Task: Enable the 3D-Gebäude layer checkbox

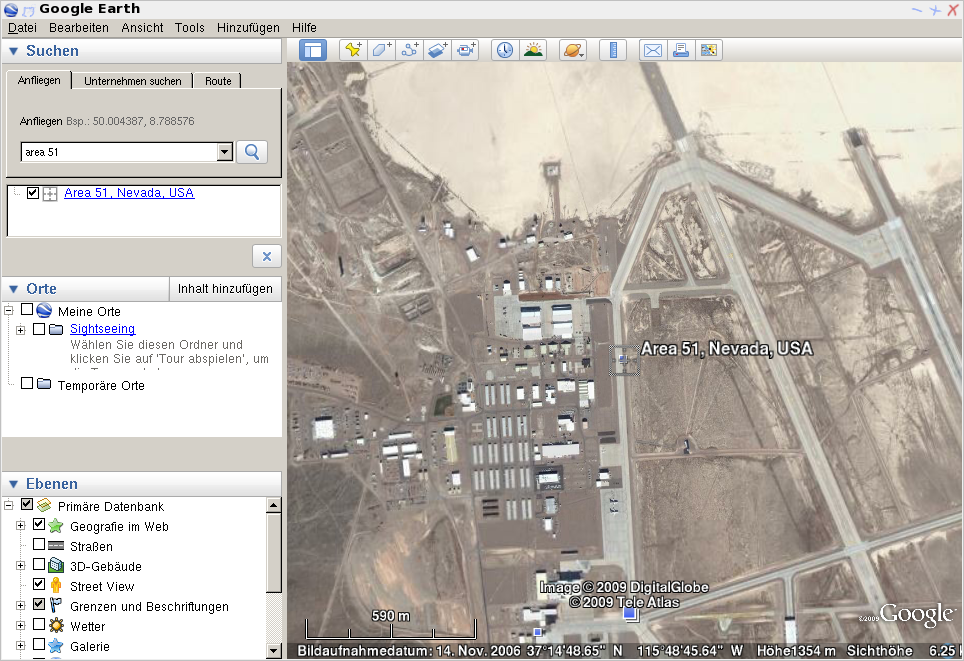Action: pos(39,564)
